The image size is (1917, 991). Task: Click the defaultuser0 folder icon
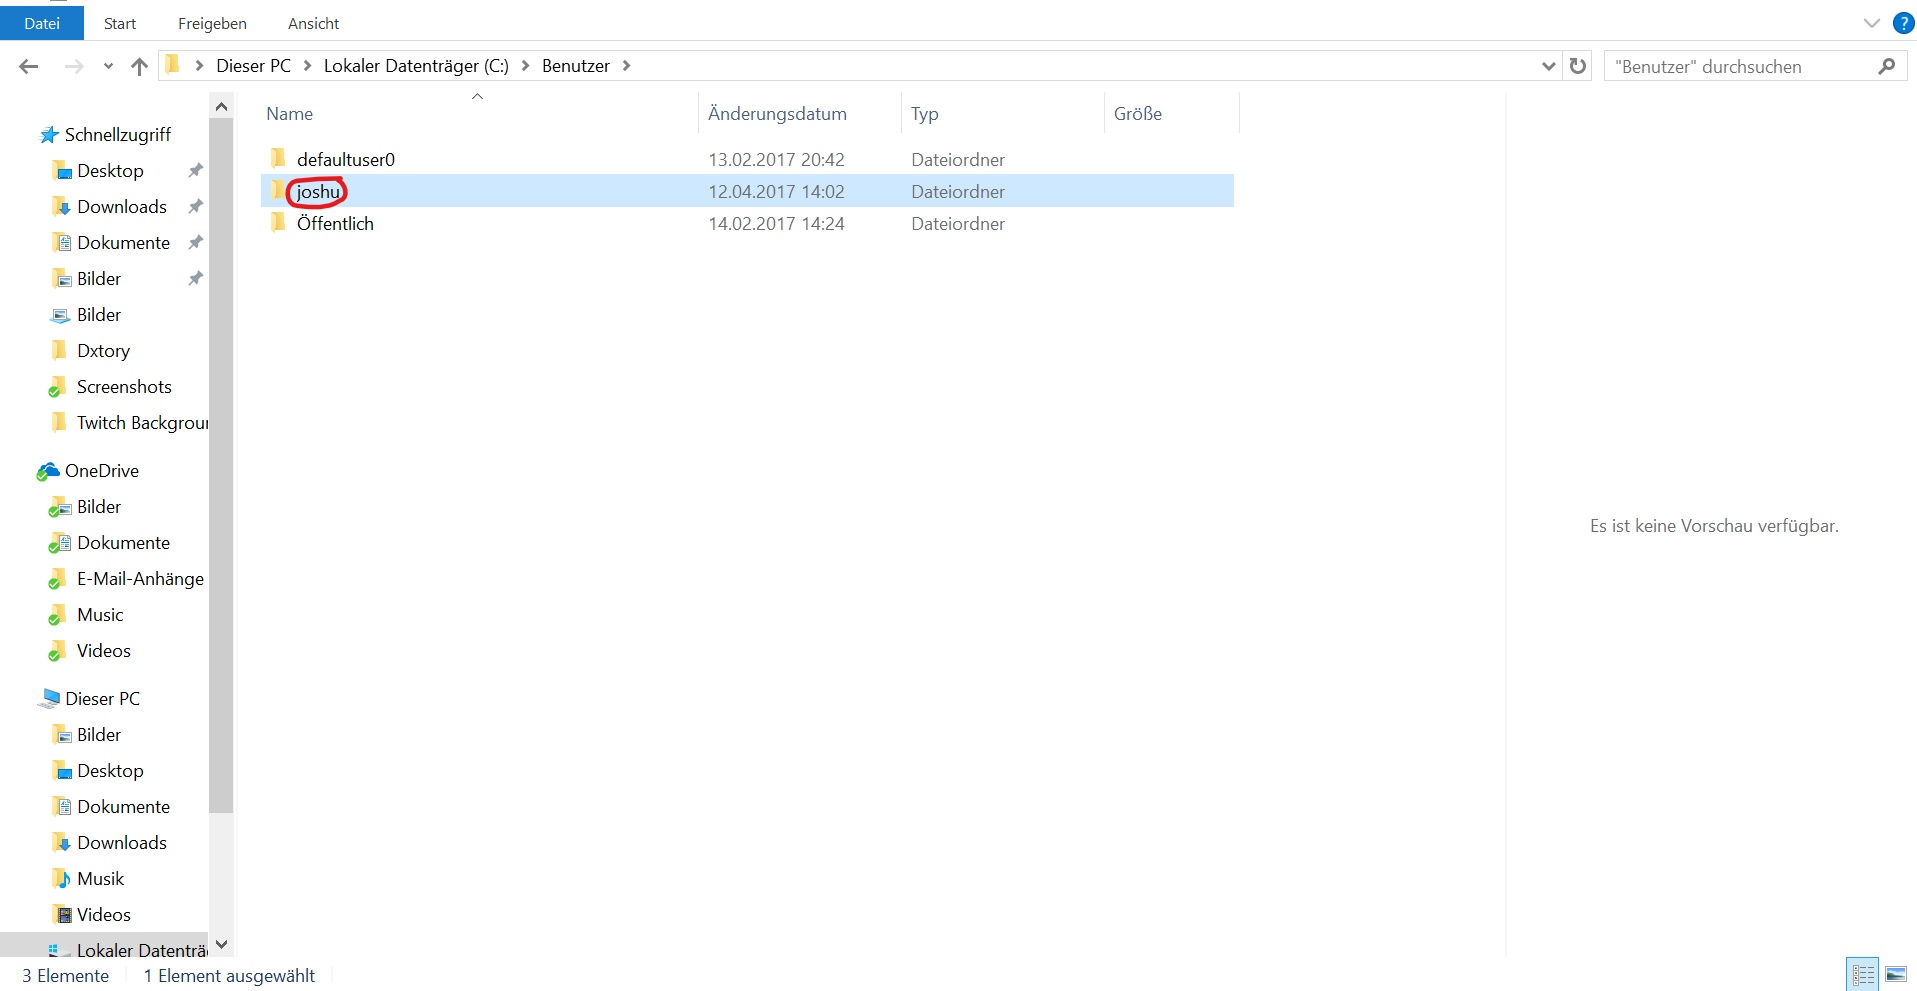click(x=279, y=158)
